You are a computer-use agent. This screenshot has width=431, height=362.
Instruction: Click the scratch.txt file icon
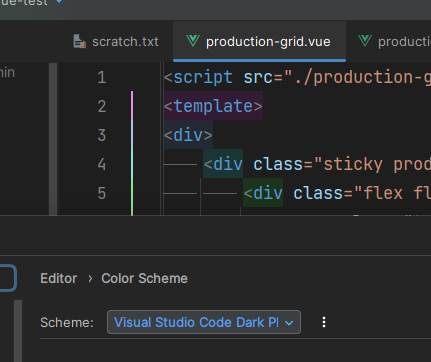(79, 42)
